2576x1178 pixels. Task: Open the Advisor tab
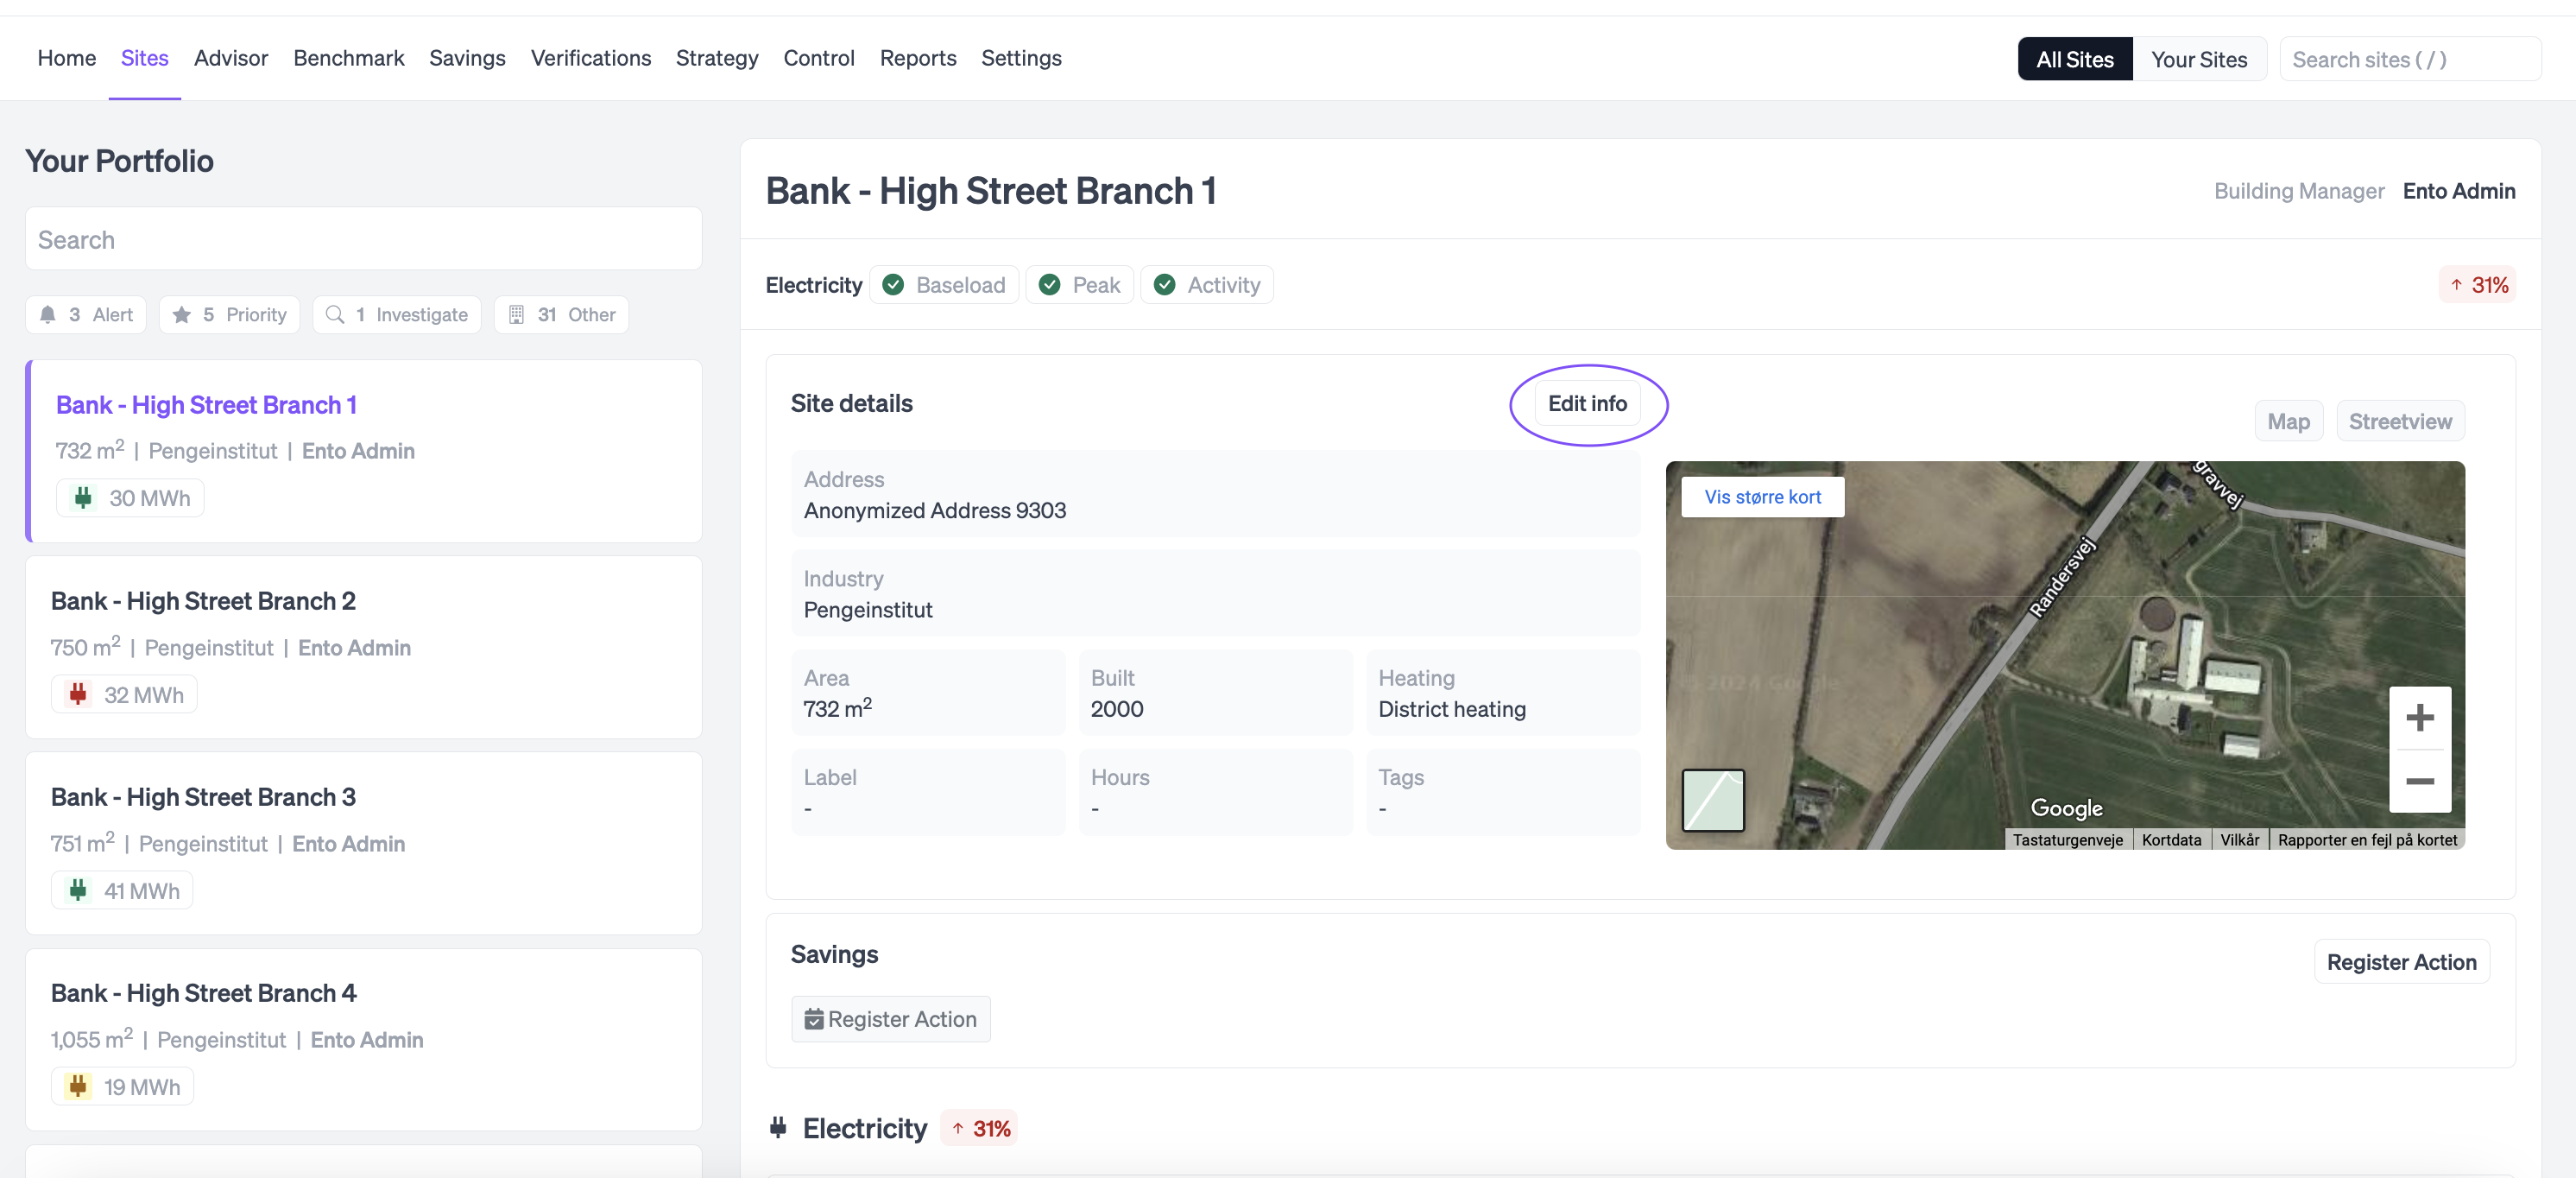pos(231,58)
